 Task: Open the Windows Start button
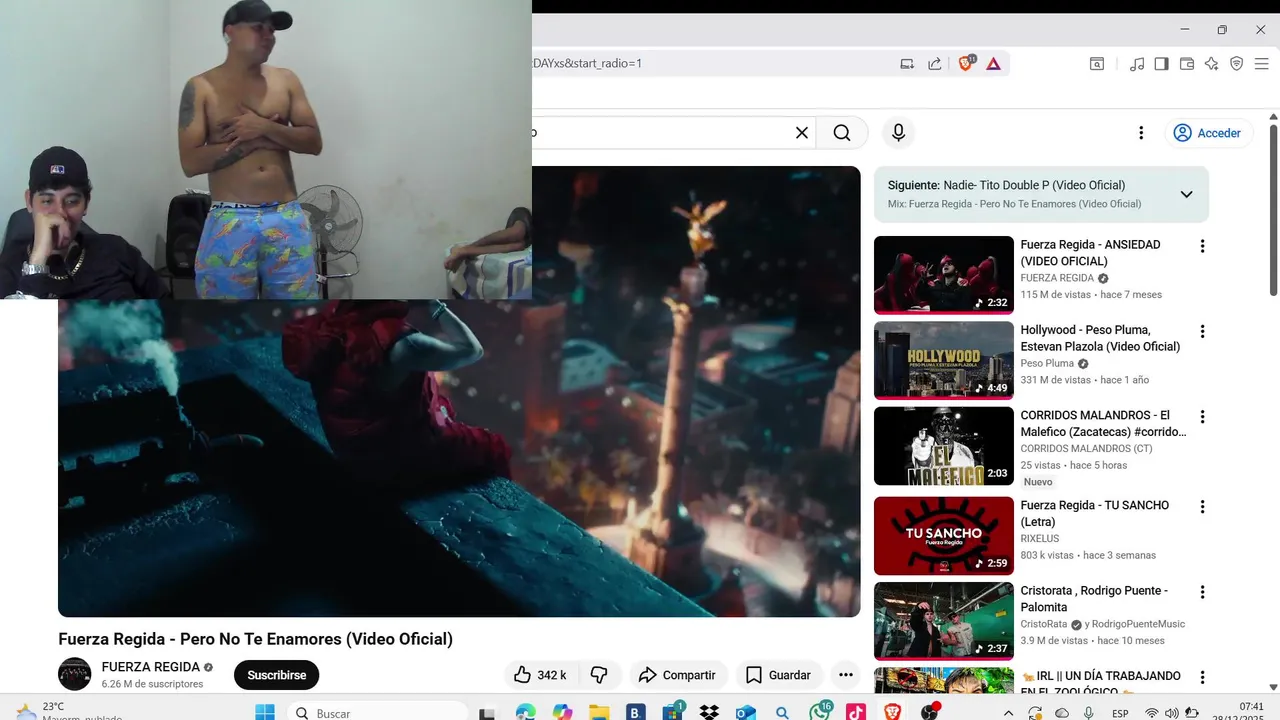[x=265, y=713]
